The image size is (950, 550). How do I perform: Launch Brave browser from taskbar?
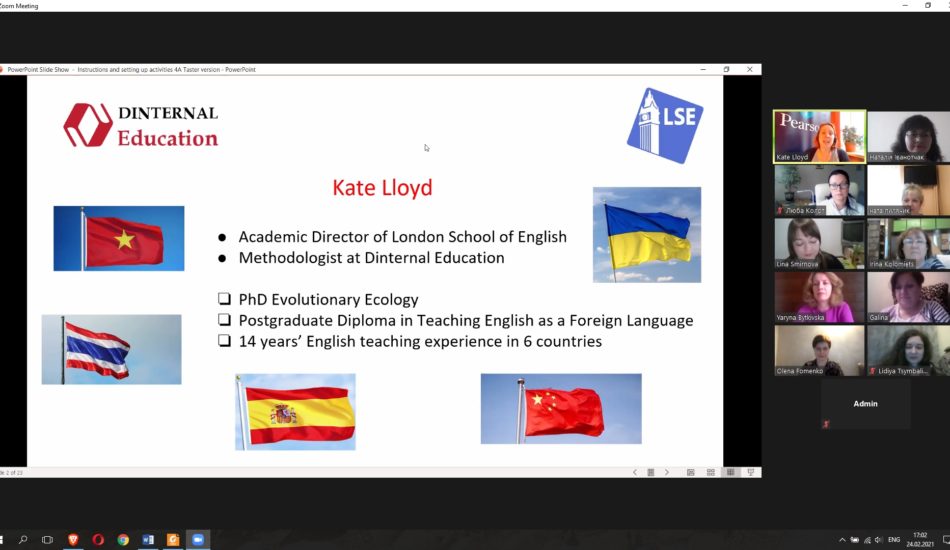point(73,539)
